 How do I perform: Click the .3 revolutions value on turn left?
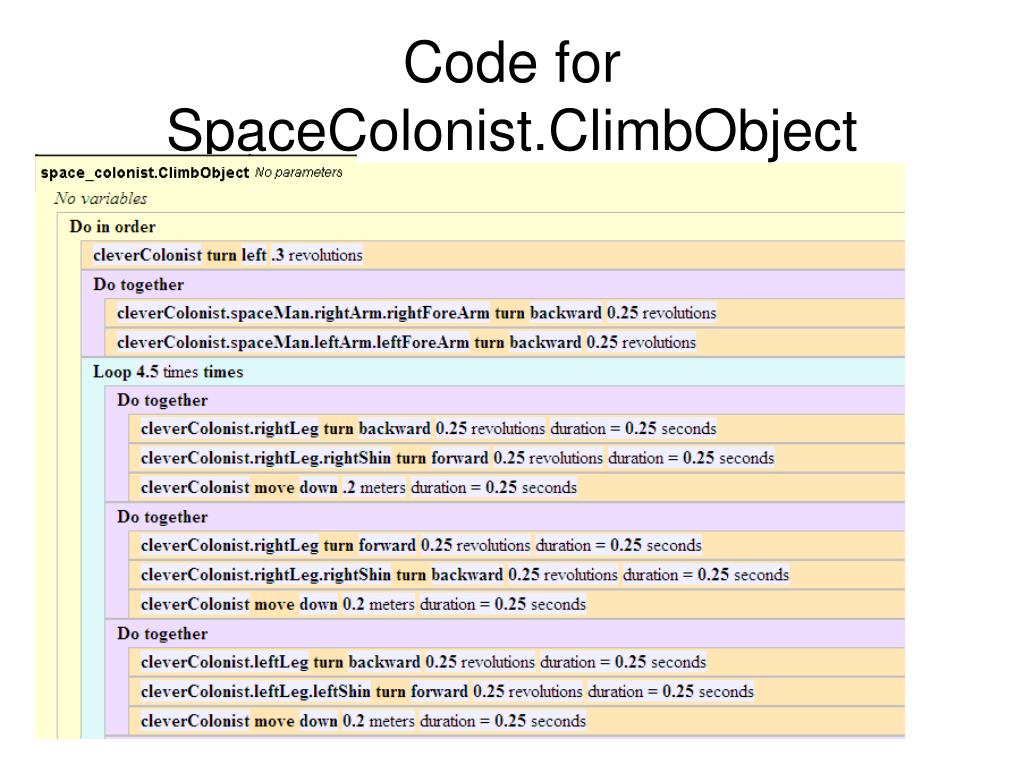coord(317,255)
